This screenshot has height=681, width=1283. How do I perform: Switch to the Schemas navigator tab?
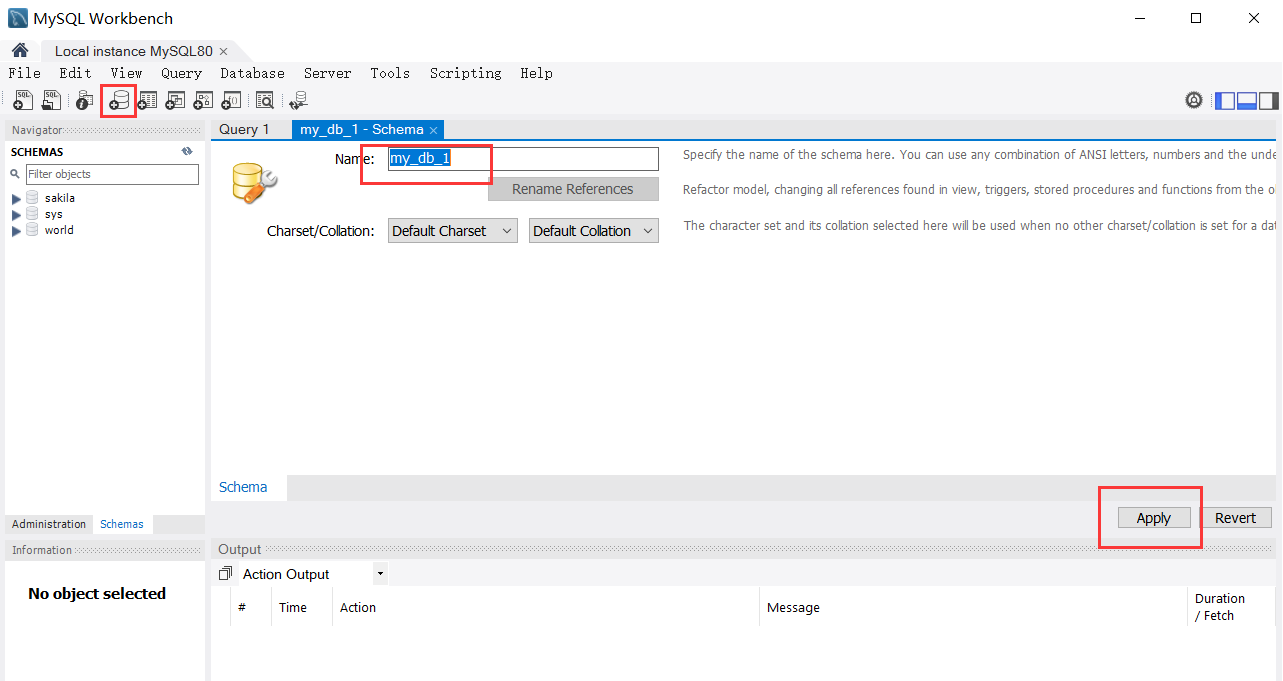[122, 524]
